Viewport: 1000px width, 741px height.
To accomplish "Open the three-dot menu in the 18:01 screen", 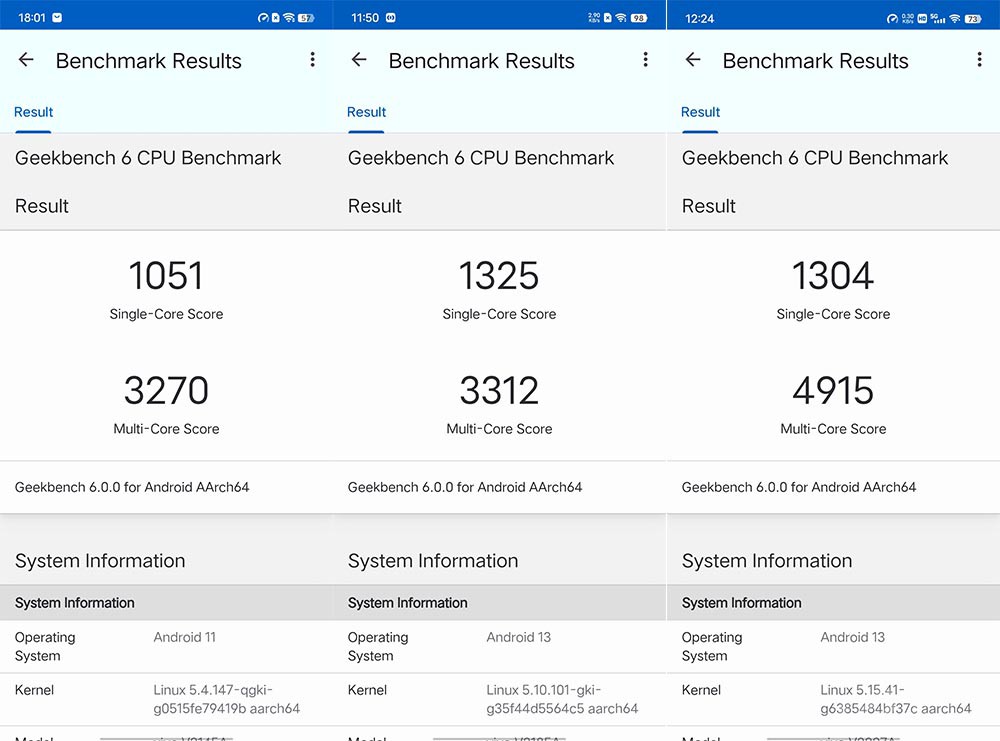I will coord(312,60).
